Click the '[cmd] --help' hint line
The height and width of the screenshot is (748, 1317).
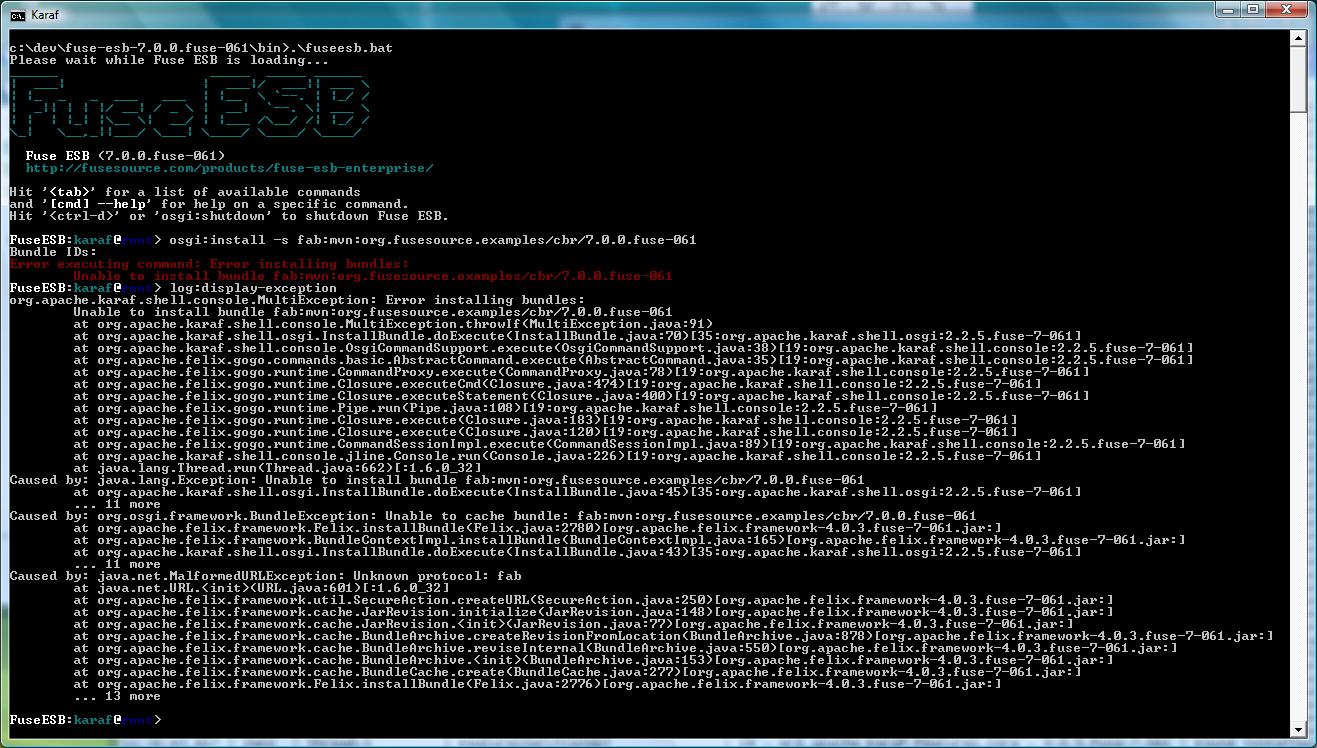pyautogui.click(x=209, y=204)
